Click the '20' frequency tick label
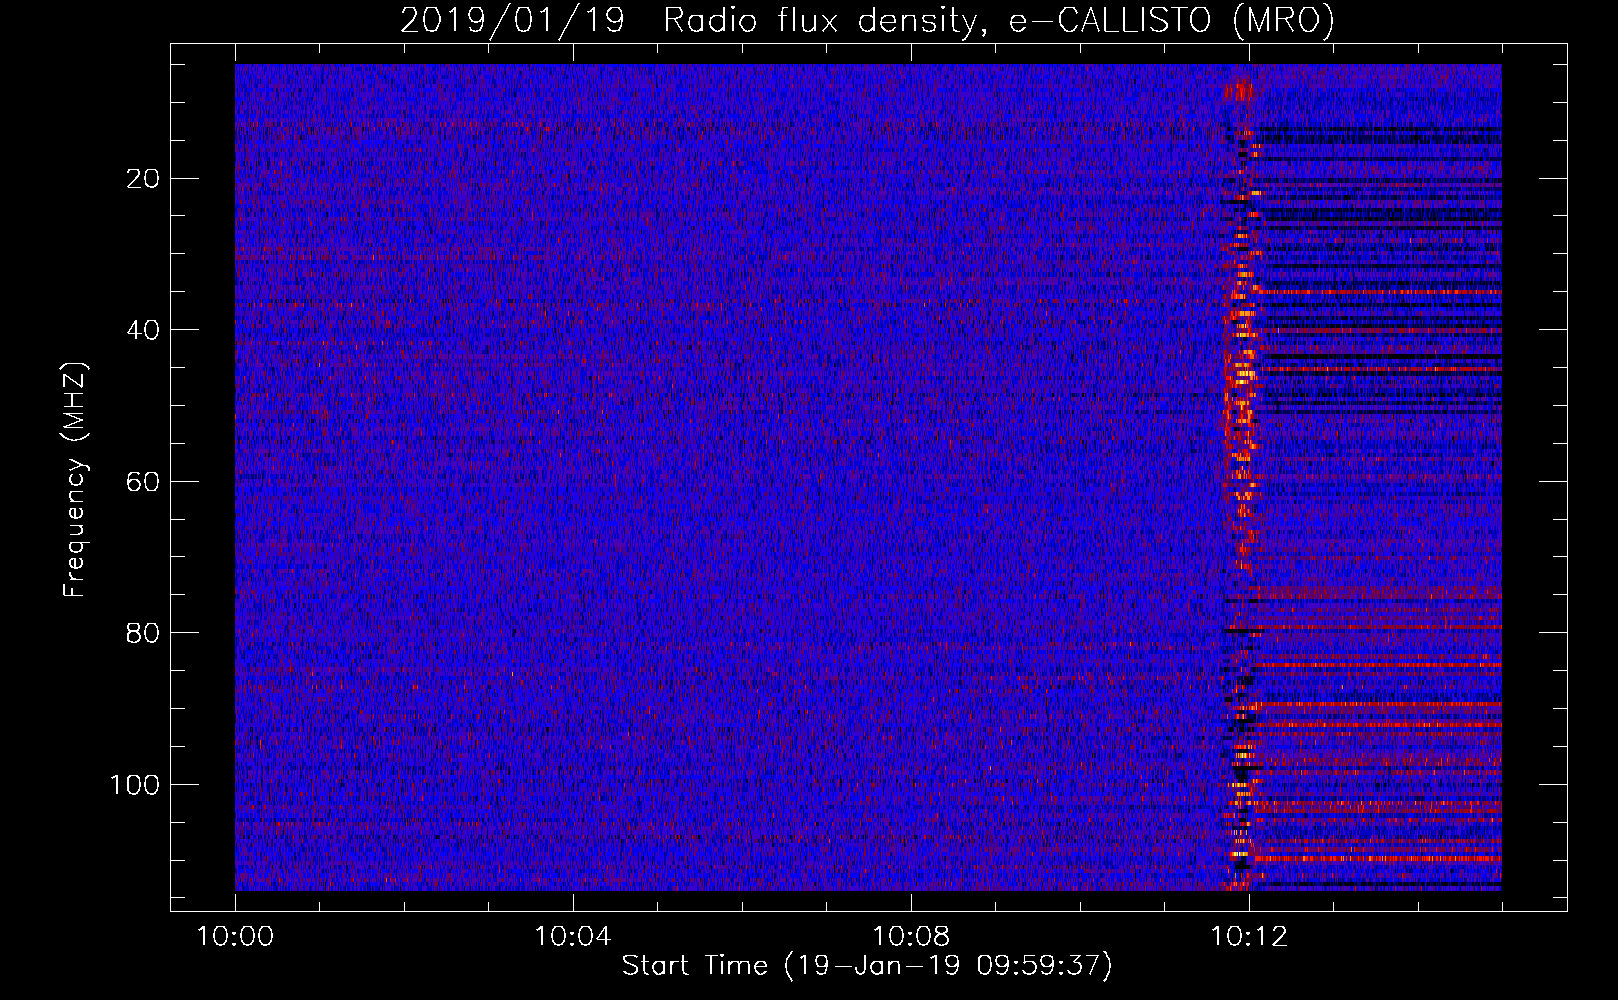1618x1000 pixels. (x=143, y=179)
